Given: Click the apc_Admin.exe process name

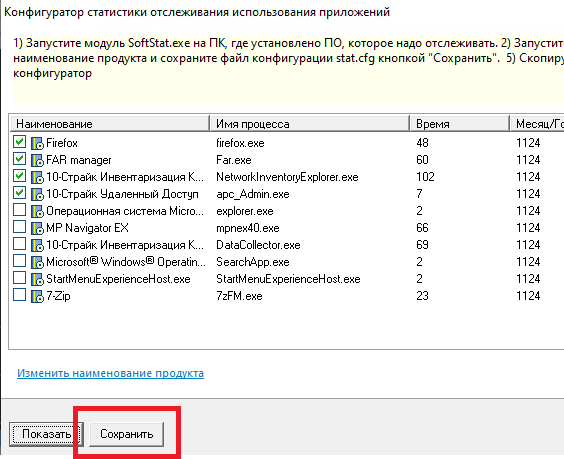Looking at the screenshot, I should point(253,194).
